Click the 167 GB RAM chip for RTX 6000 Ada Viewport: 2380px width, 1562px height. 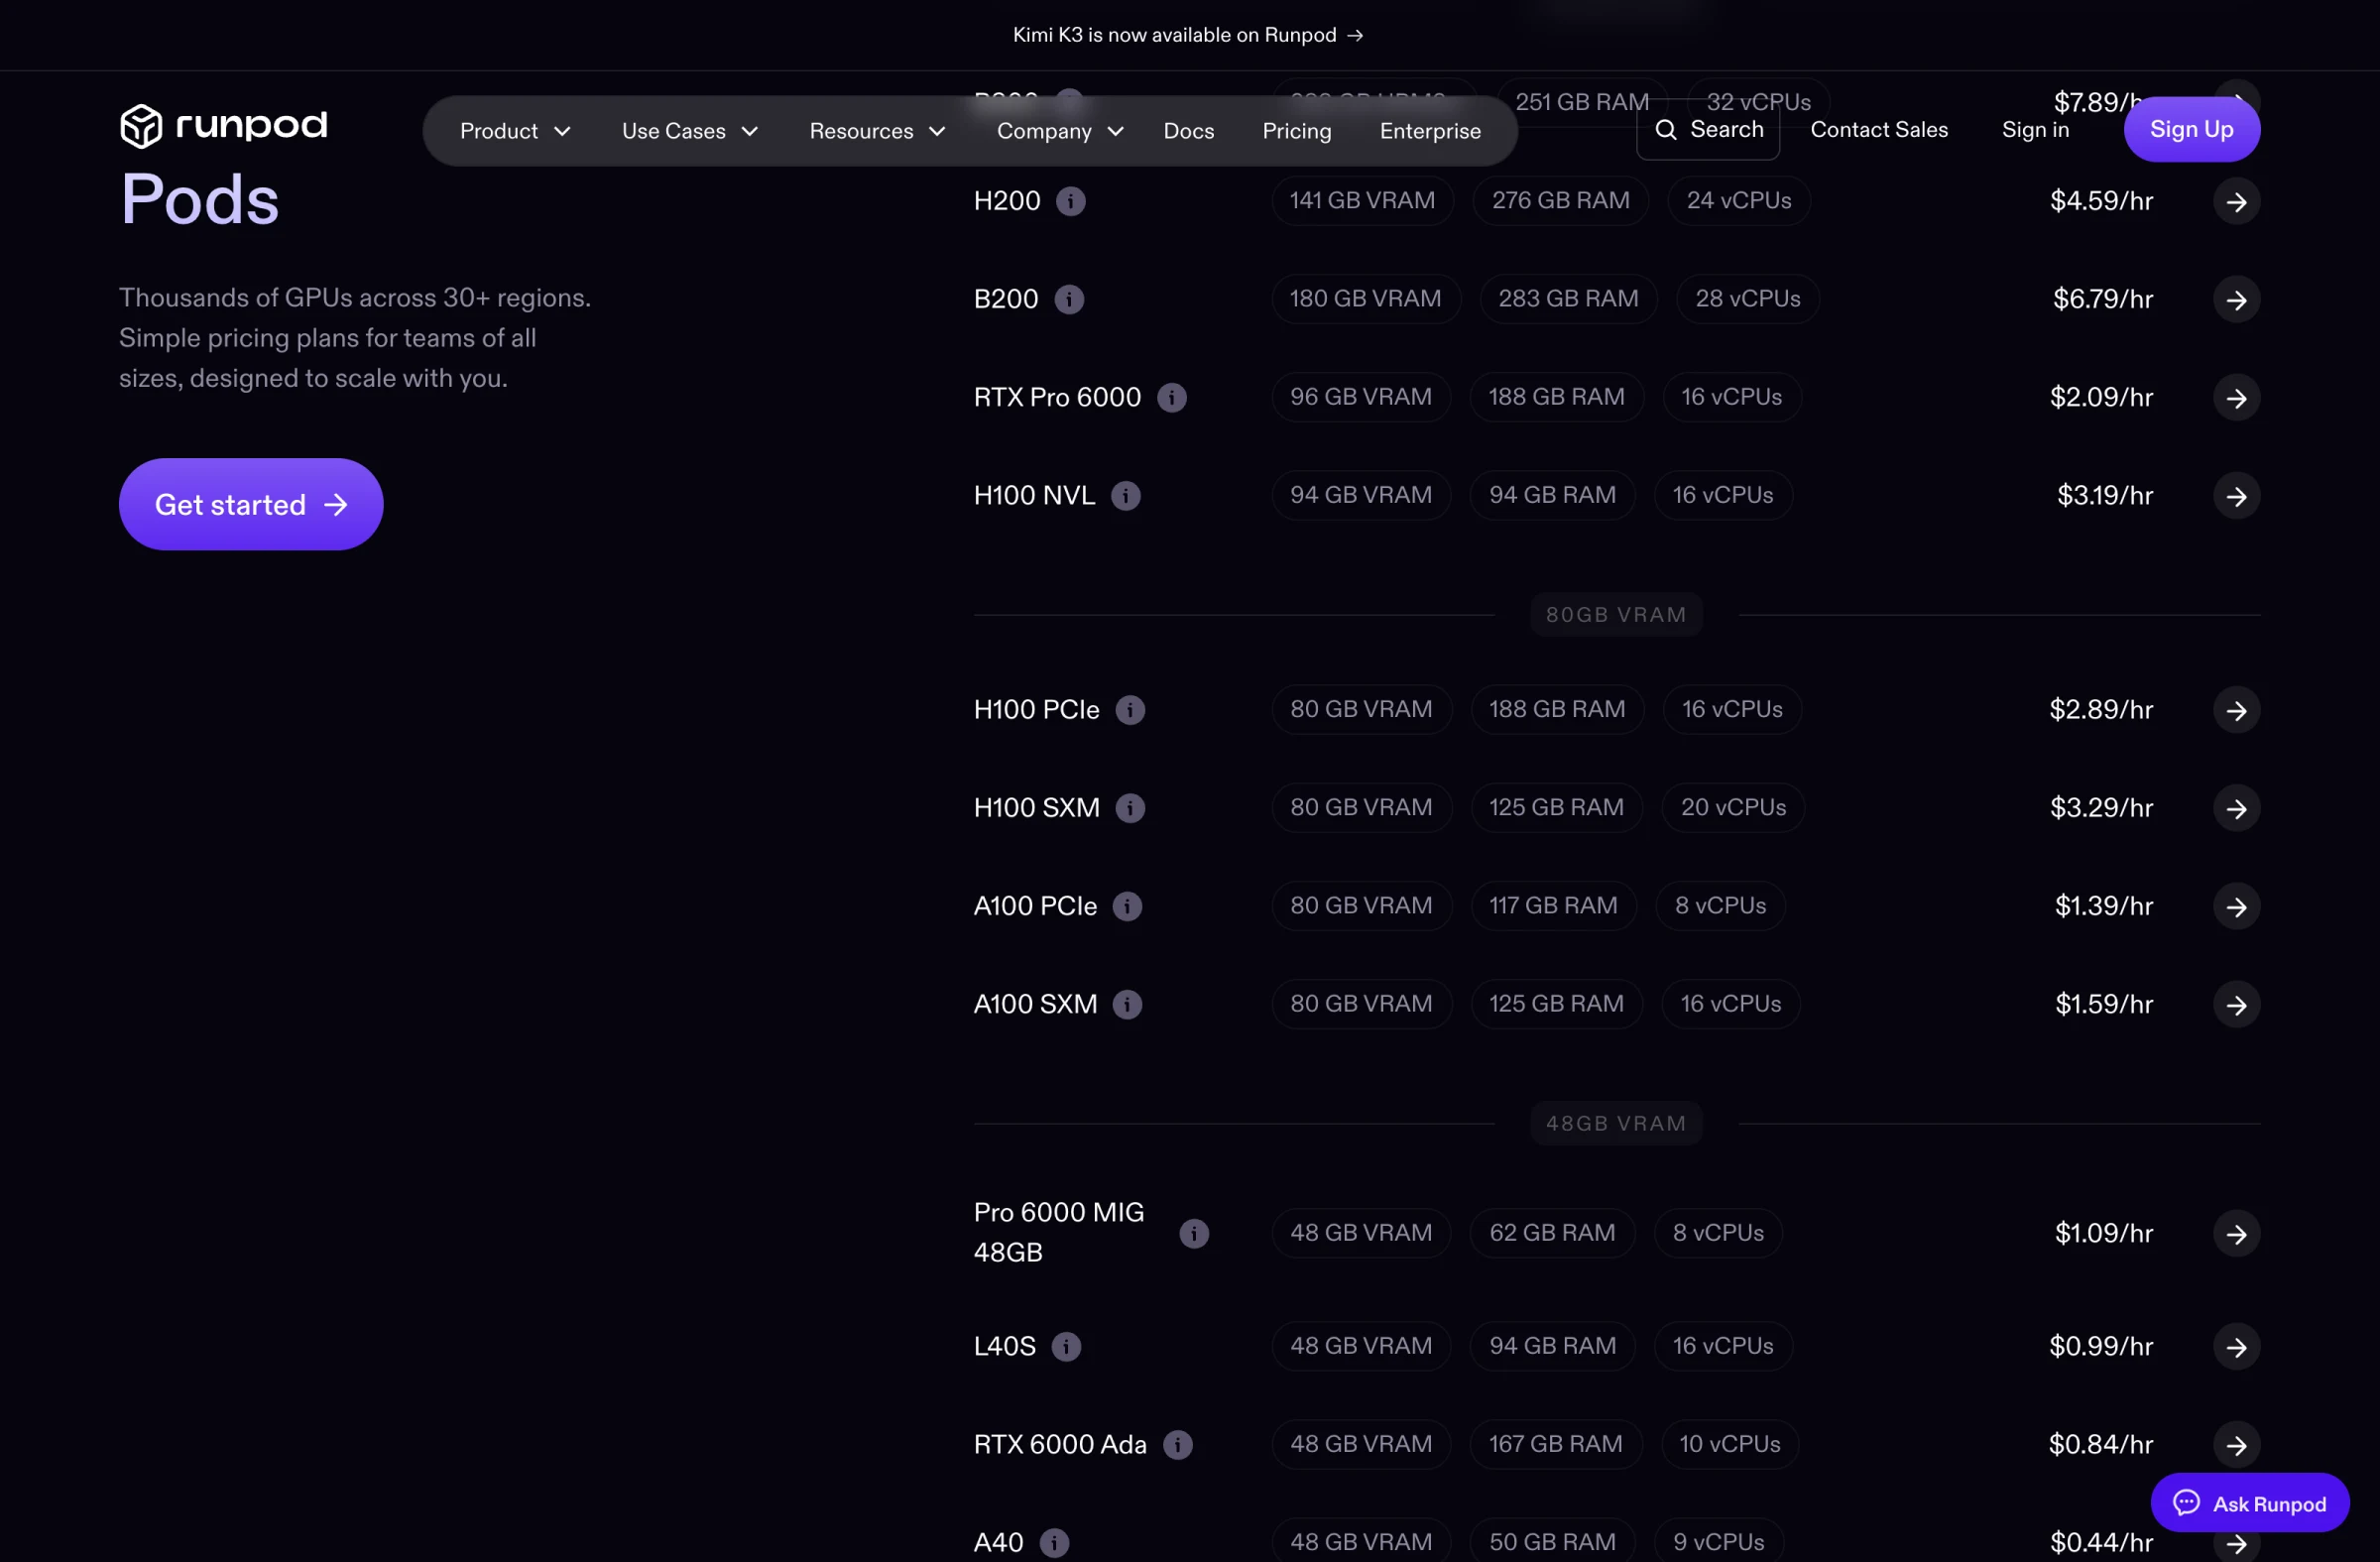click(x=1555, y=1444)
